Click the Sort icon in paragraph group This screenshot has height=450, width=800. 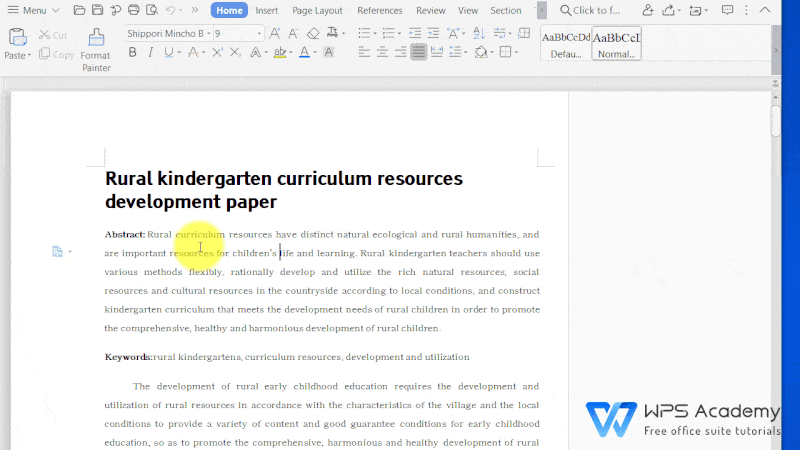(x=480, y=33)
